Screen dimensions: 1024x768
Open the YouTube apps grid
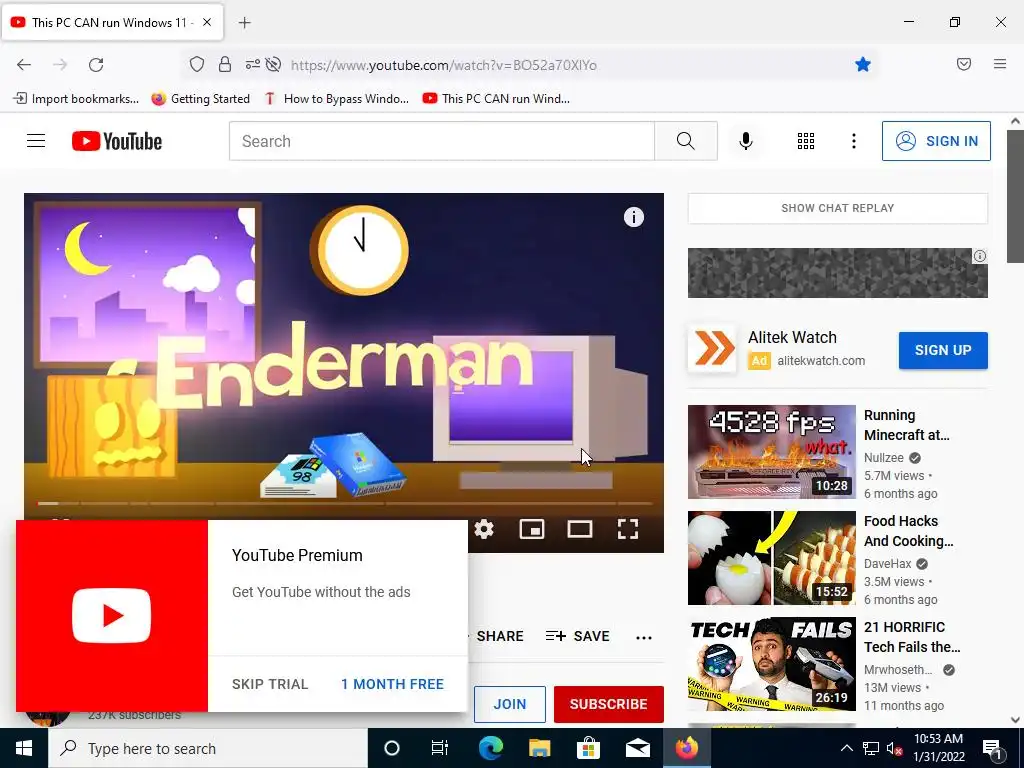coord(806,141)
